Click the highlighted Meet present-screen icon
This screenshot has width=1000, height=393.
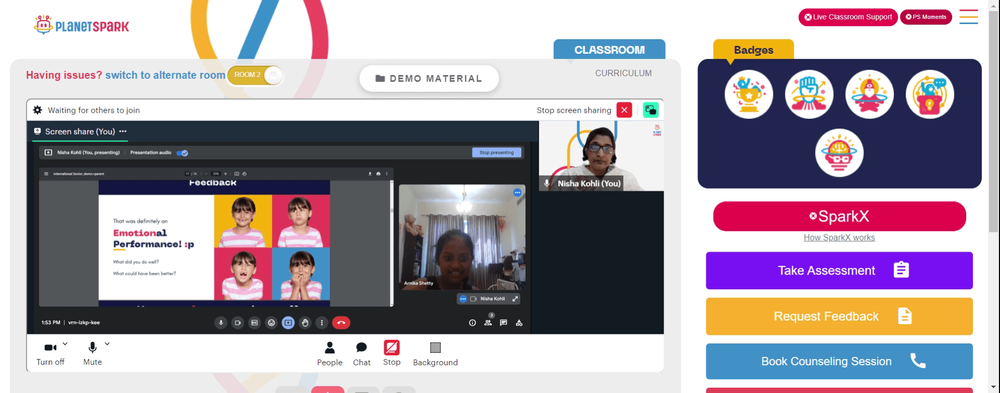coord(288,323)
